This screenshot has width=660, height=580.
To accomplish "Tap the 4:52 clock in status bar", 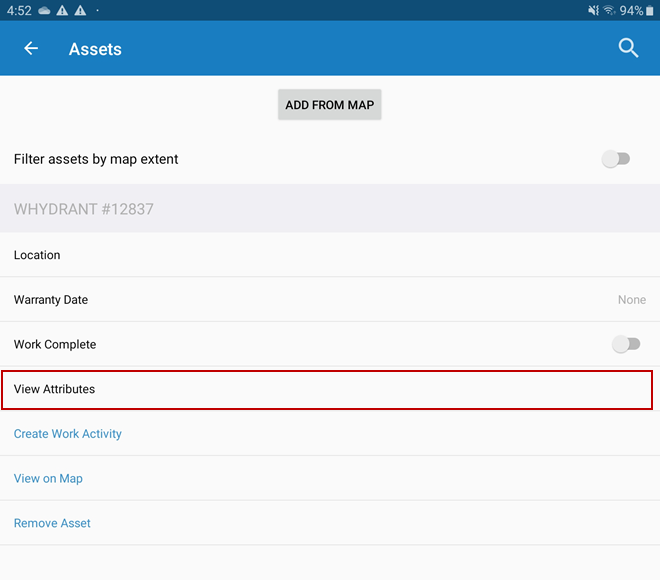I will pyautogui.click(x=19, y=11).
